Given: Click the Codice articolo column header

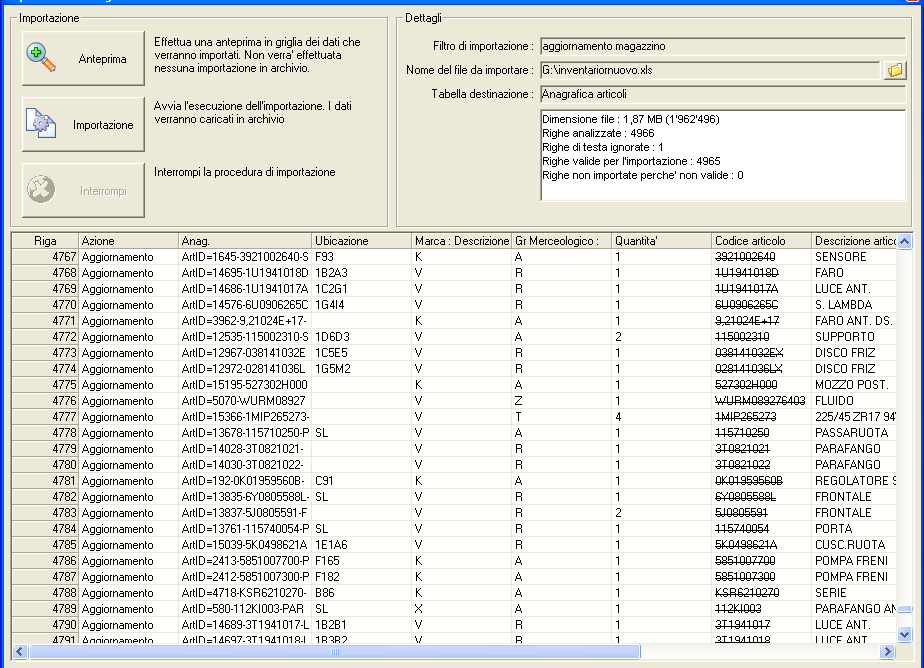Looking at the screenshot, I should [x=761, y=240].
